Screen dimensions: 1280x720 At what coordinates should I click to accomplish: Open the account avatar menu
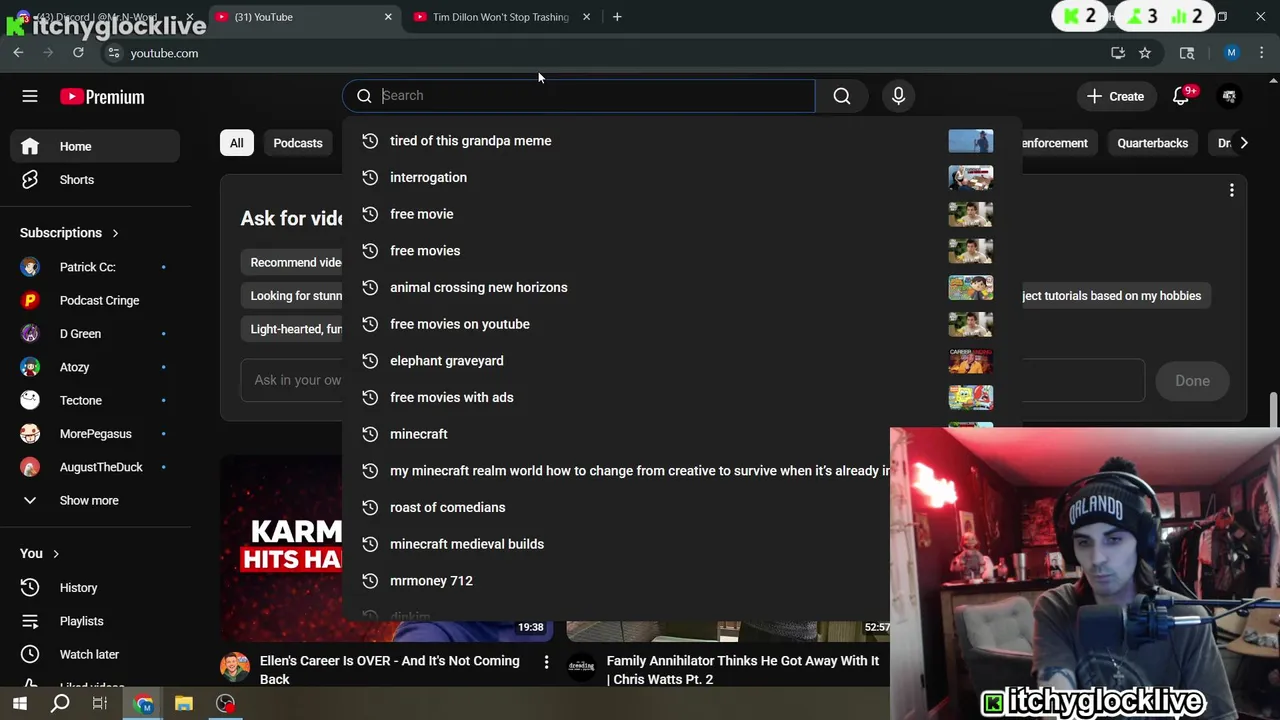[1229, 96]
